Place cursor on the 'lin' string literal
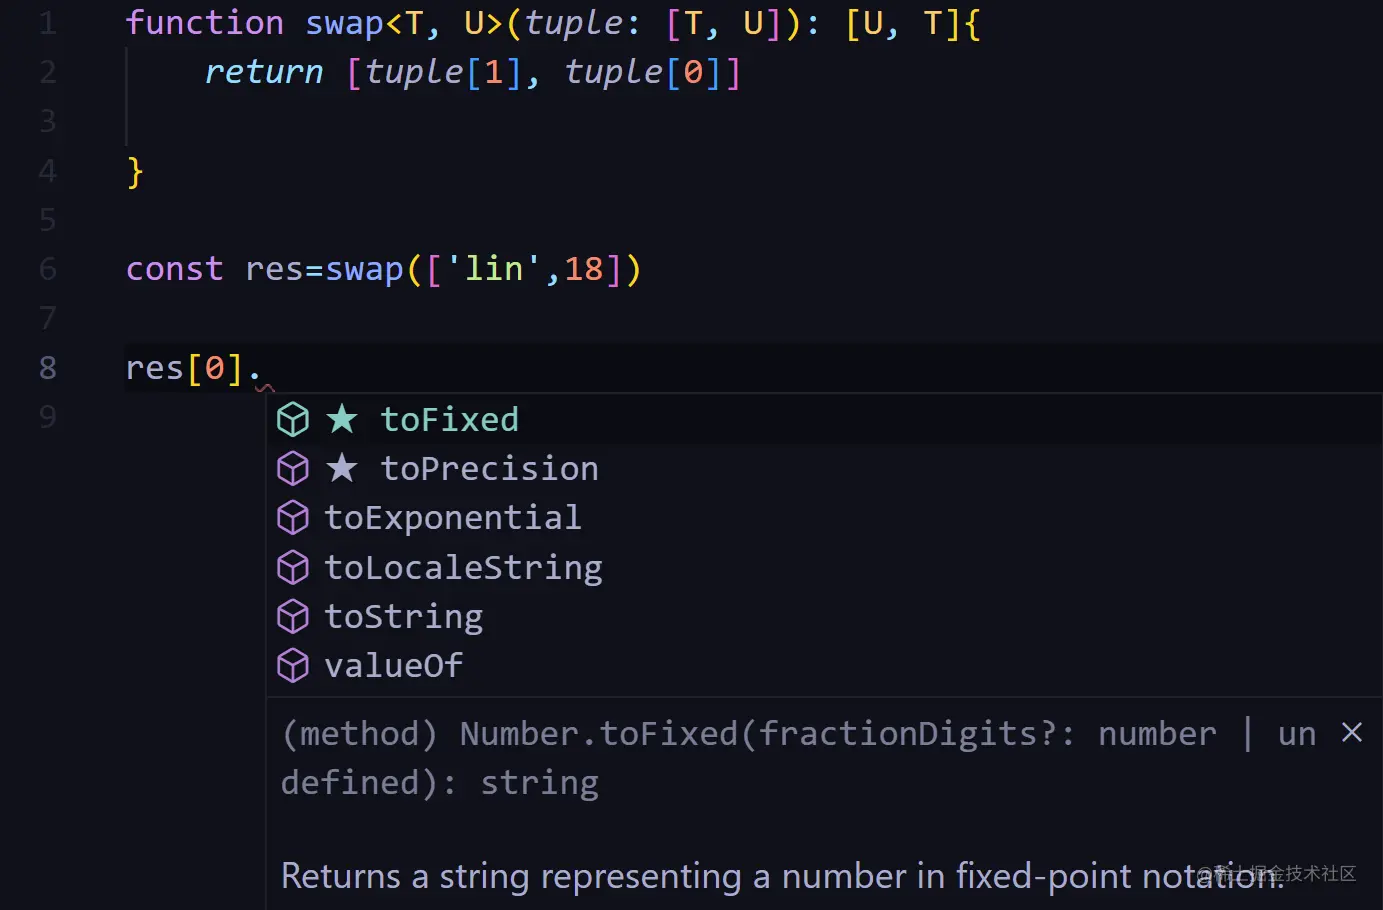The height and width of the screenshot is (910, 1383). point(493,269)
